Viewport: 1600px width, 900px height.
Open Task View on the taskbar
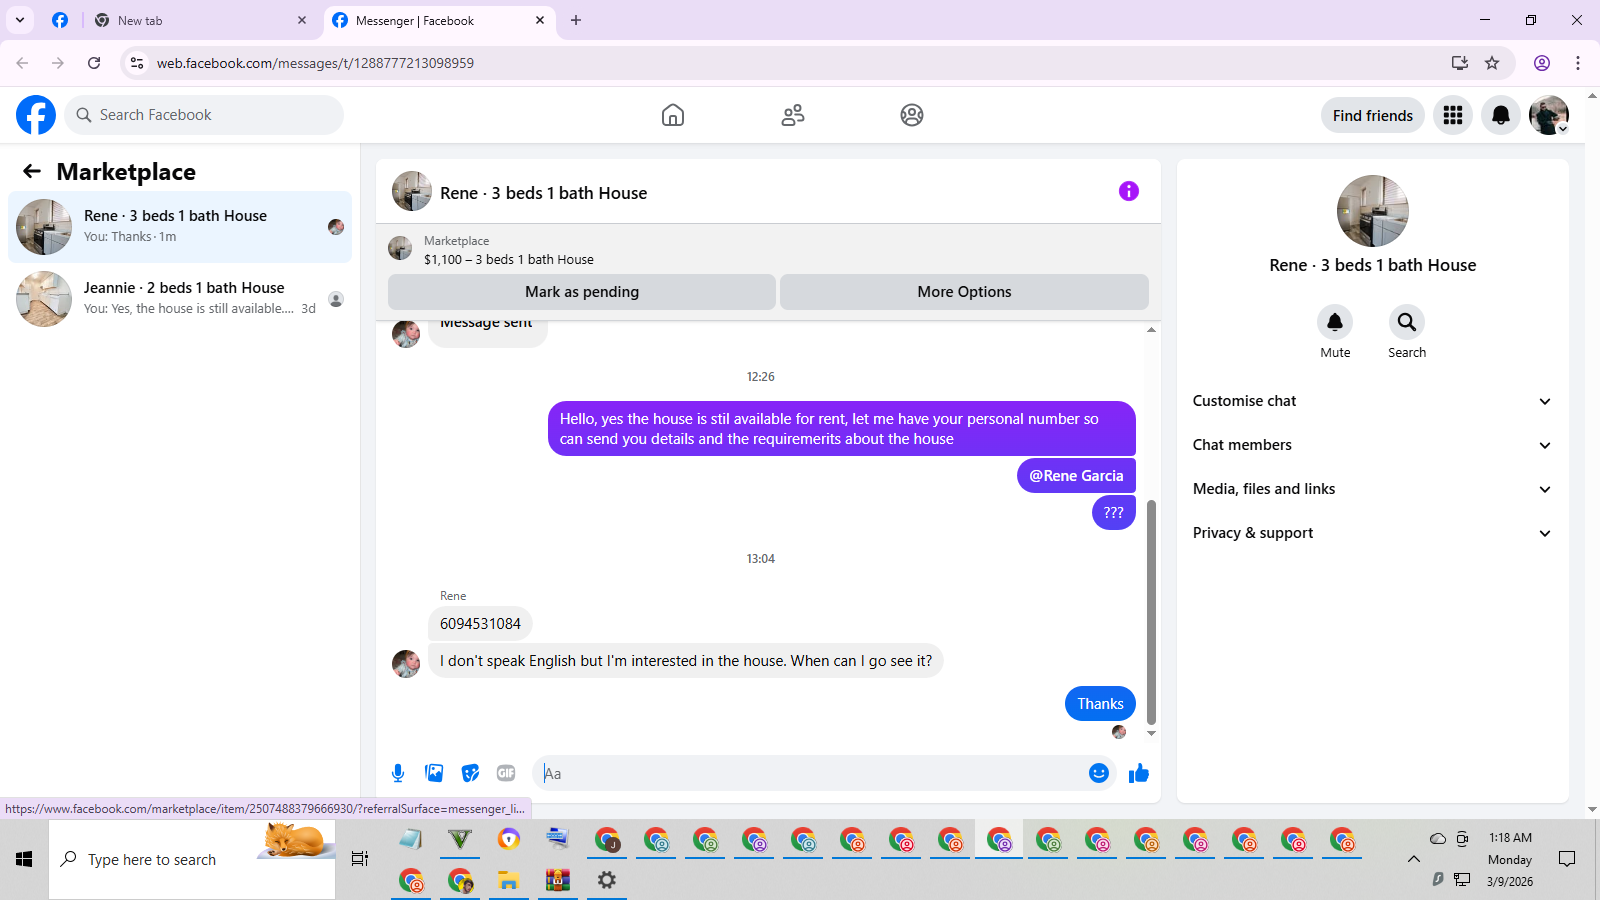360,859
